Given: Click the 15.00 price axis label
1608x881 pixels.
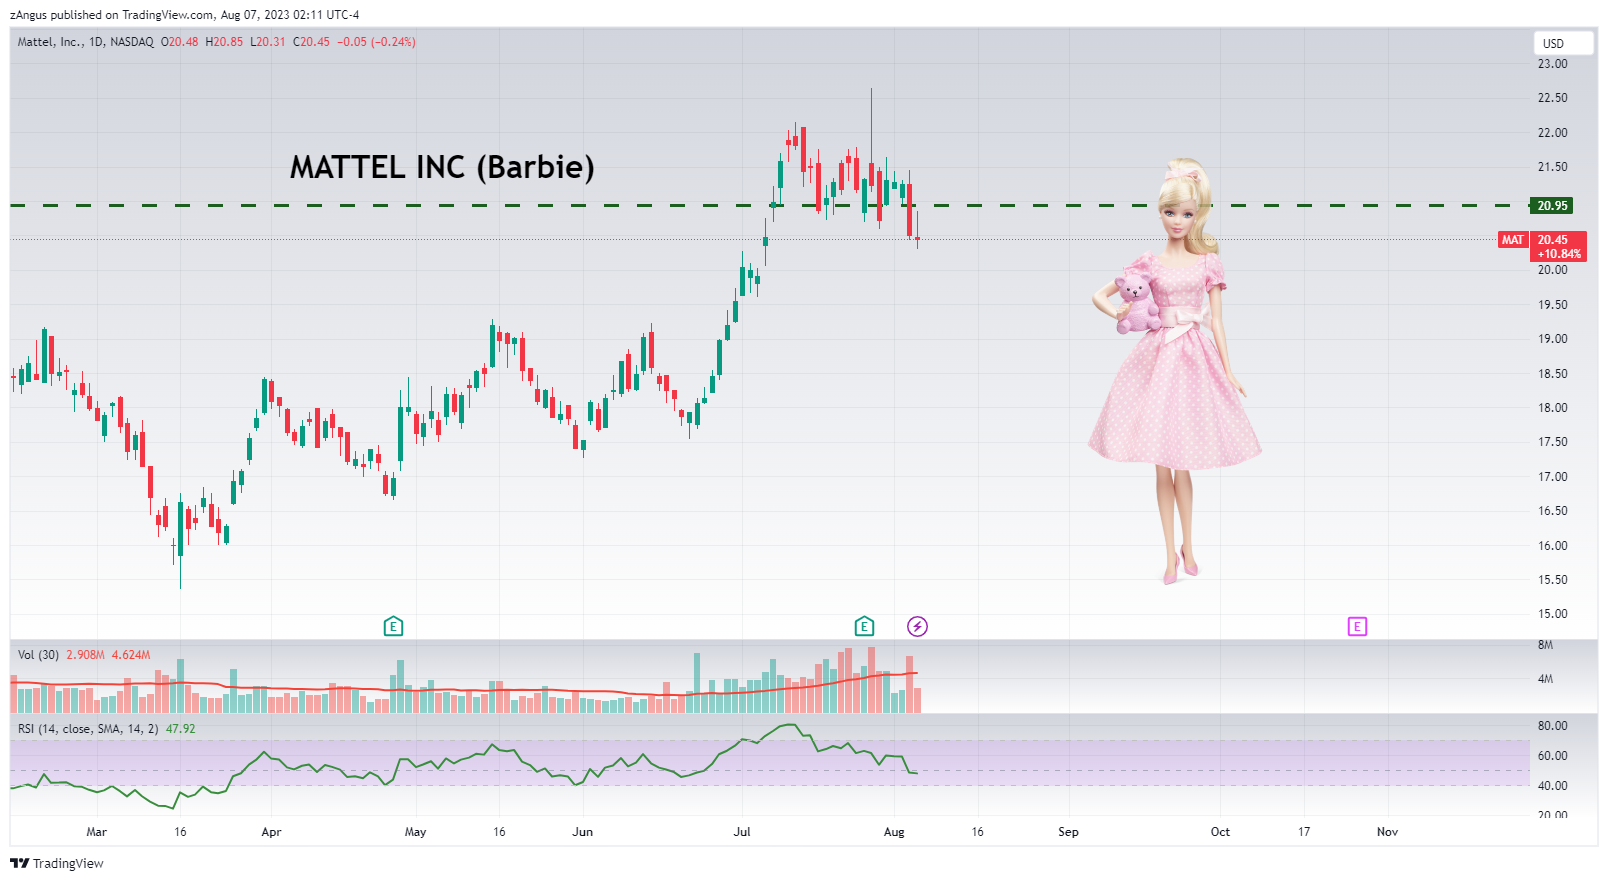Looking at the screenshot, I should pyautogui.click(x=1553, y=614).
